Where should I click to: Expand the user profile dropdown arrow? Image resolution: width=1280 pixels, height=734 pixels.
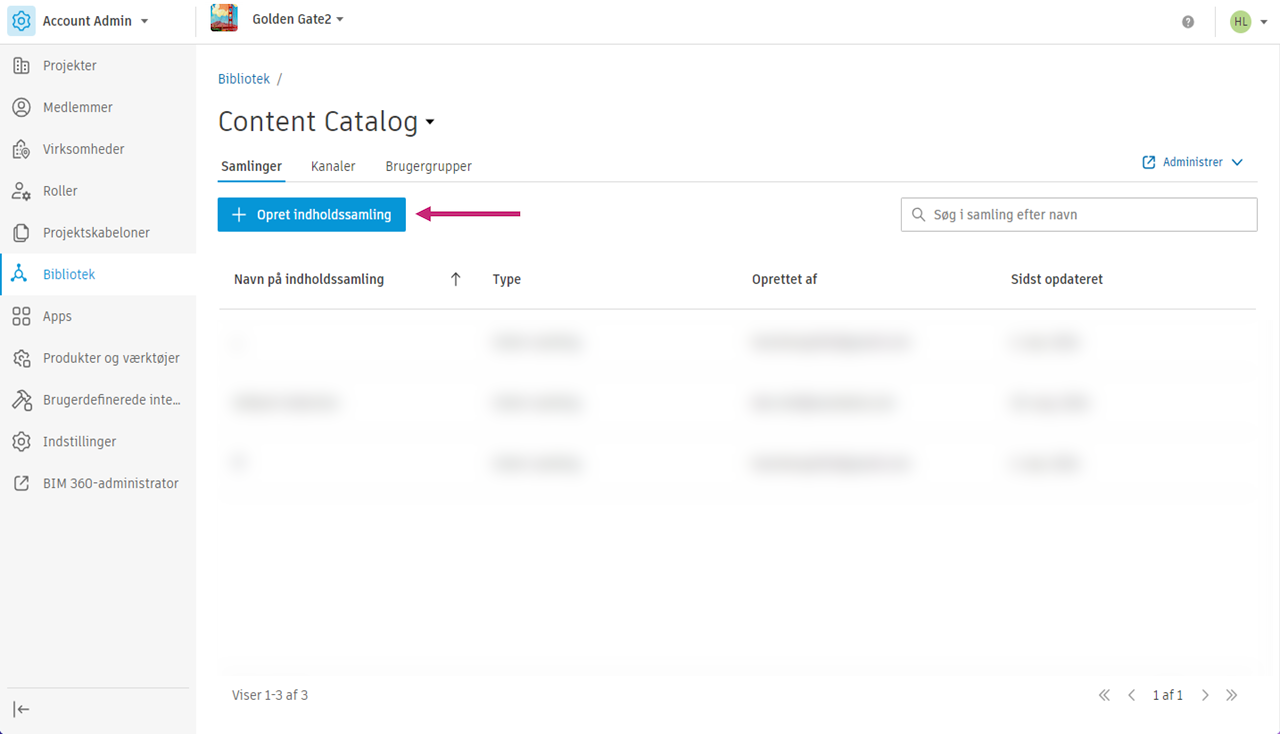click(1264, 21)
